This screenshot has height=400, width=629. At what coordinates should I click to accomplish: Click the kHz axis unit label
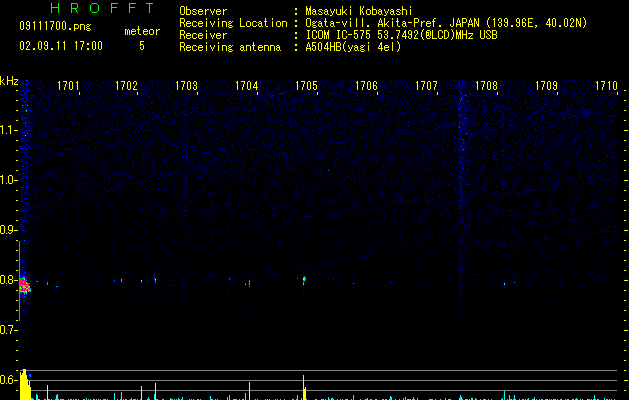pos(9,81)
